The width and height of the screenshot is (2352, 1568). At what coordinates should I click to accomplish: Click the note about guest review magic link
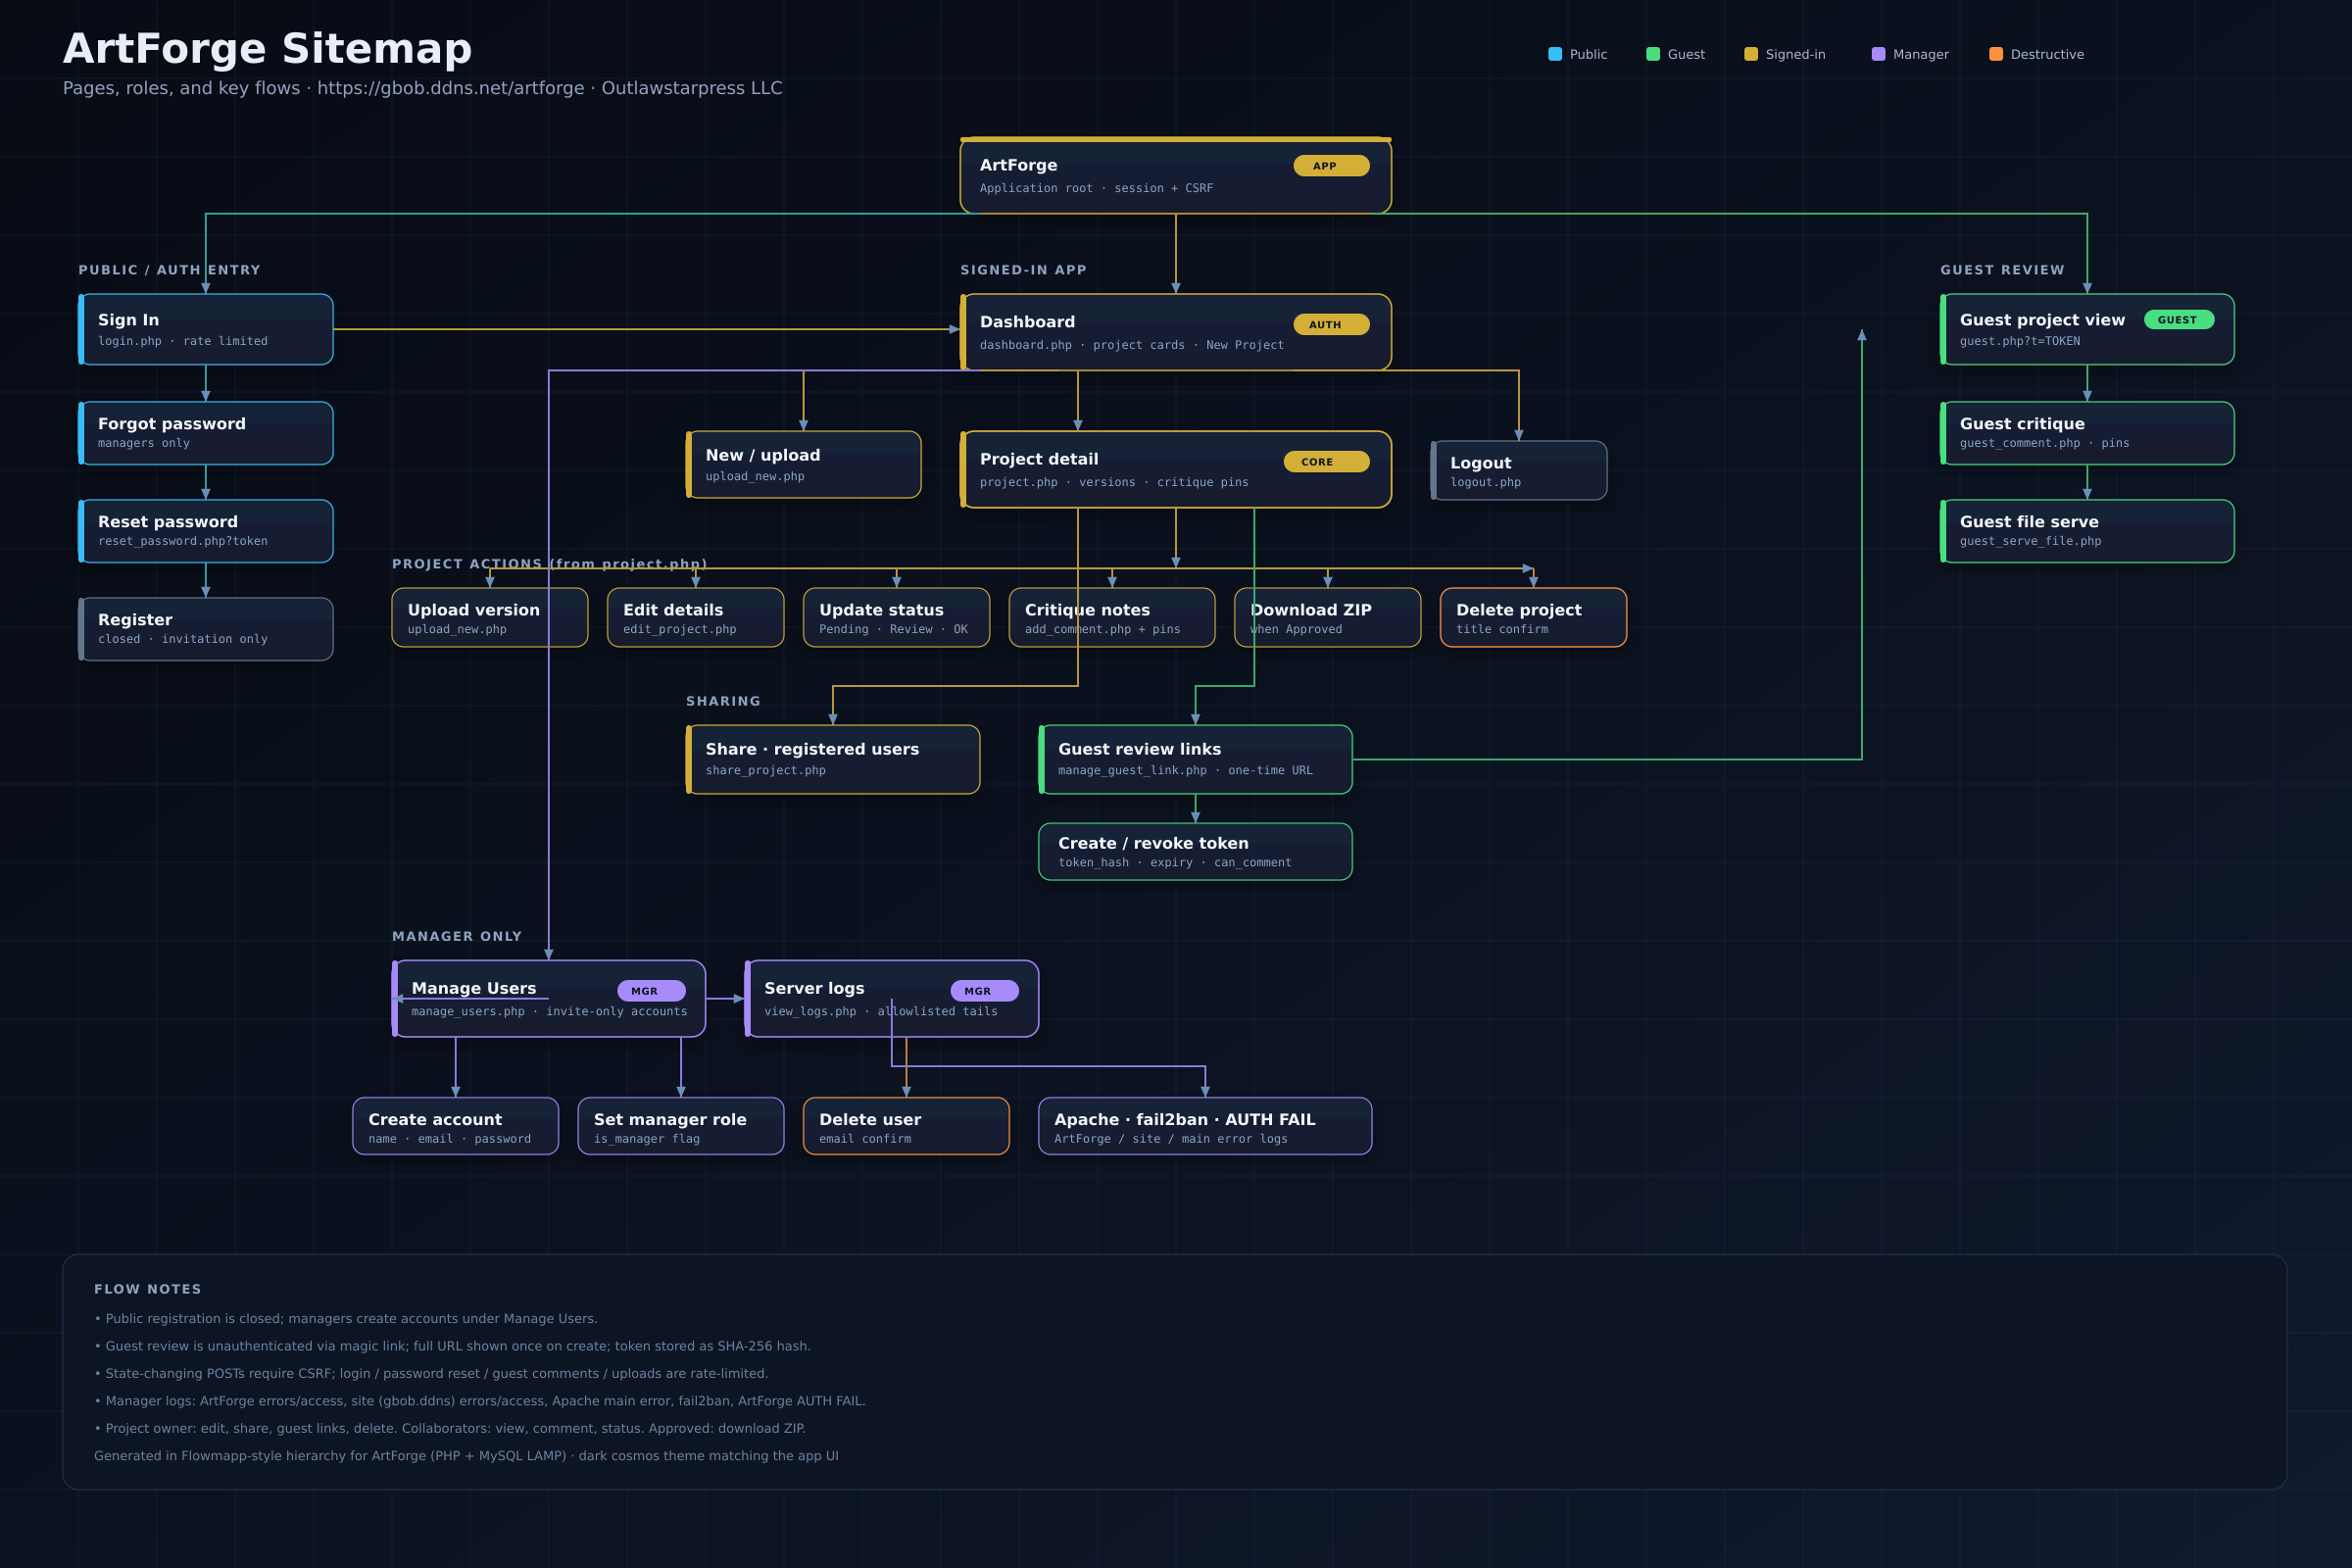coord(453,1346)
